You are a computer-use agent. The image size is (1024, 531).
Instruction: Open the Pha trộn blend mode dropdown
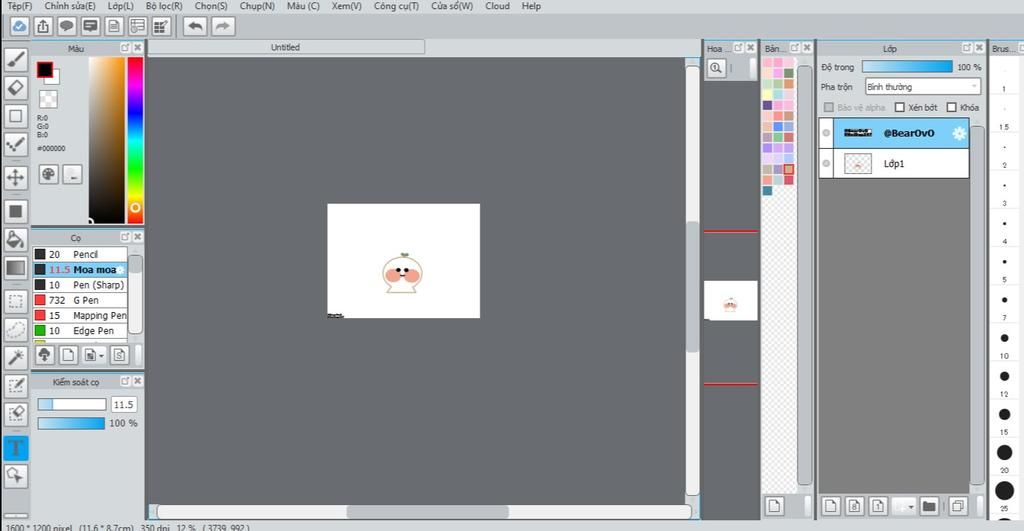(x=923, y=86)
